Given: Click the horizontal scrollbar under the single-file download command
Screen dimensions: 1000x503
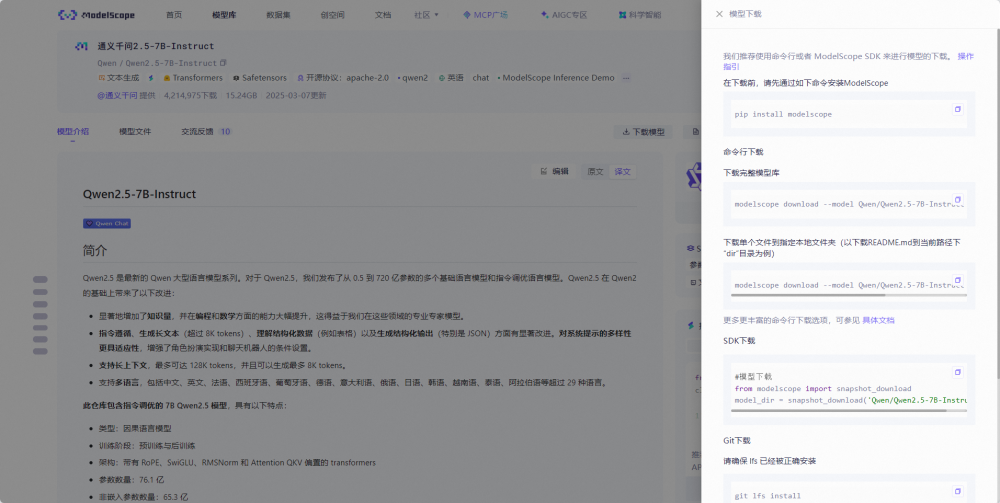Looking at the screenshot, I should point(808,295).
